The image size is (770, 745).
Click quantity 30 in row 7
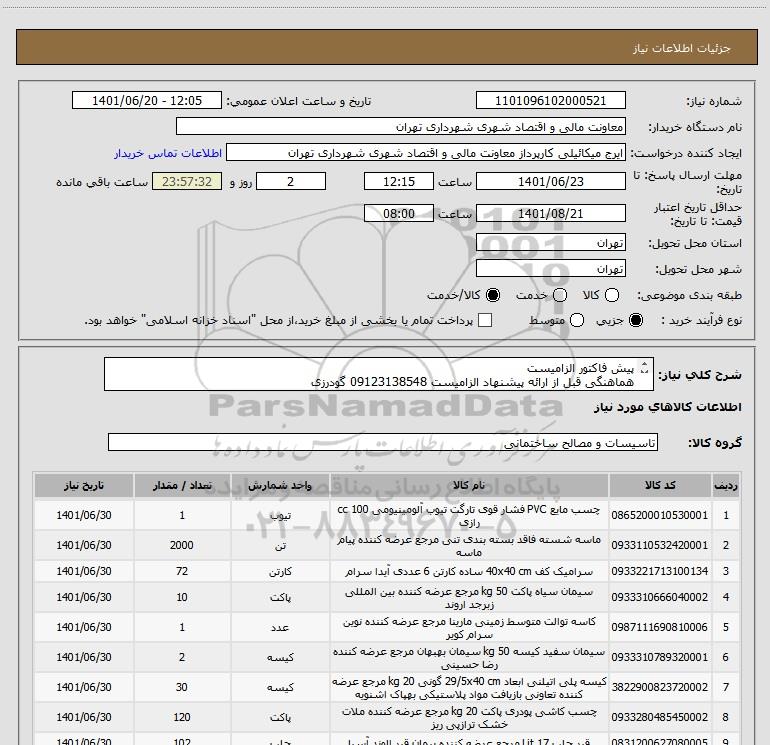point(182,687)
